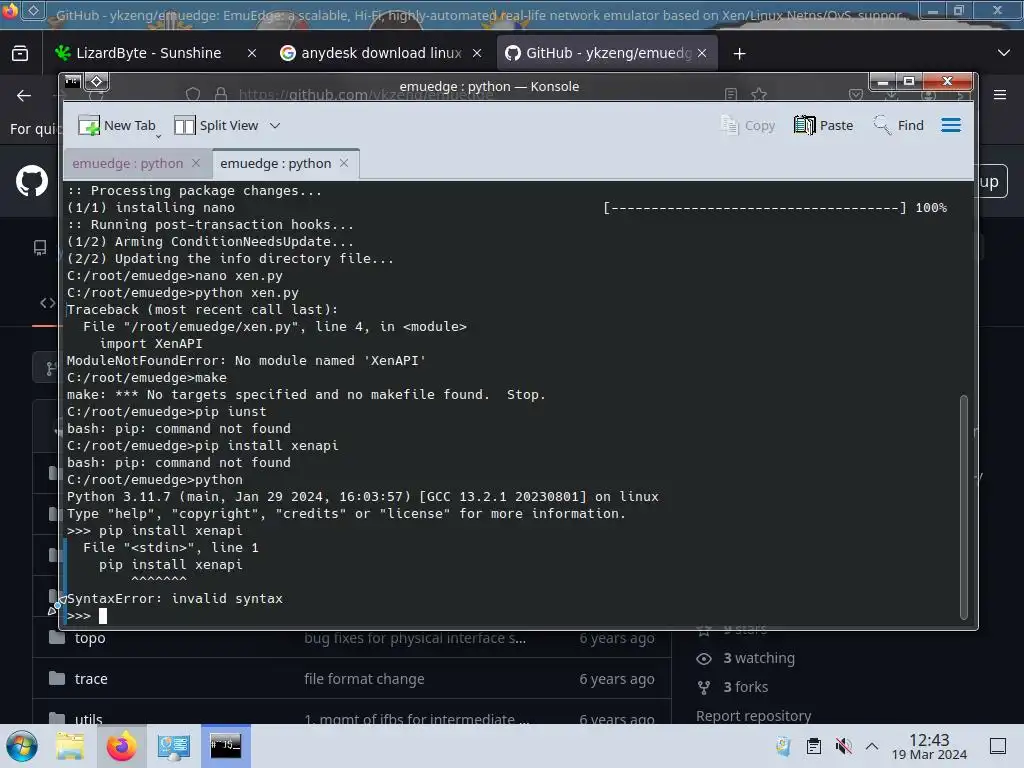Close the anydesk download linux tab
Image resolution: width=1024 pixels, height=768 pixels.
[x=477, y=53]
